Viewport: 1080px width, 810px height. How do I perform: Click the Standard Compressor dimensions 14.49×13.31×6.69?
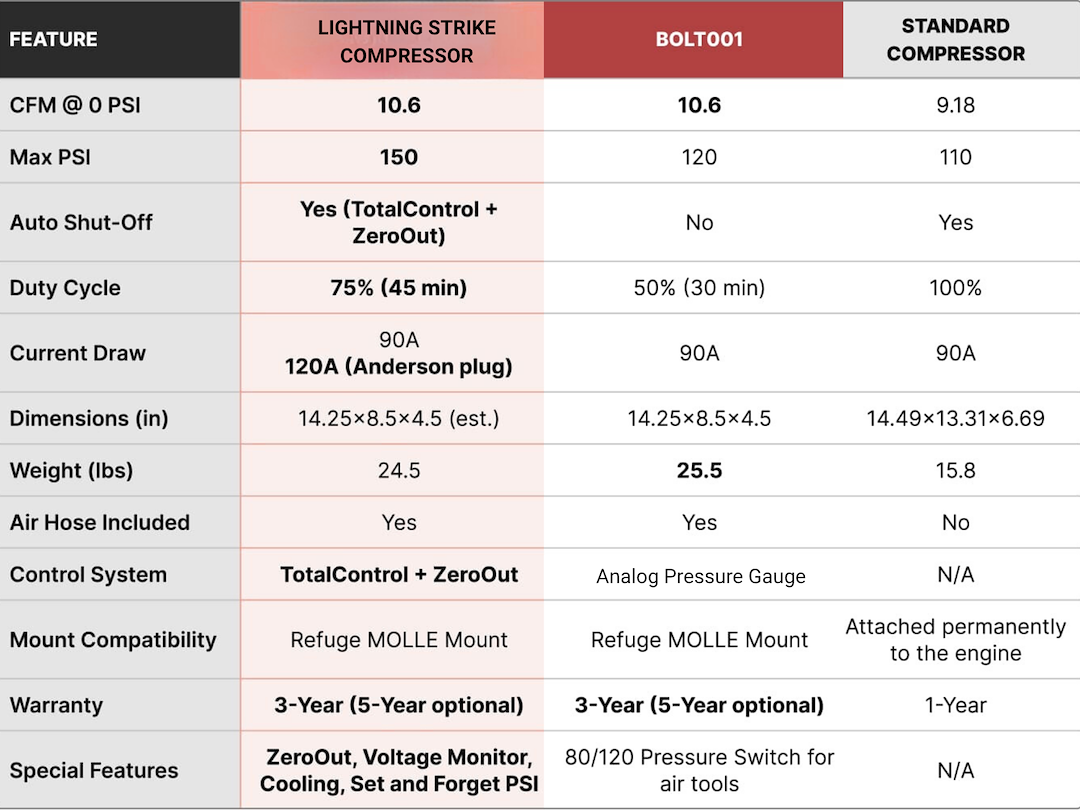pos(955,418)
